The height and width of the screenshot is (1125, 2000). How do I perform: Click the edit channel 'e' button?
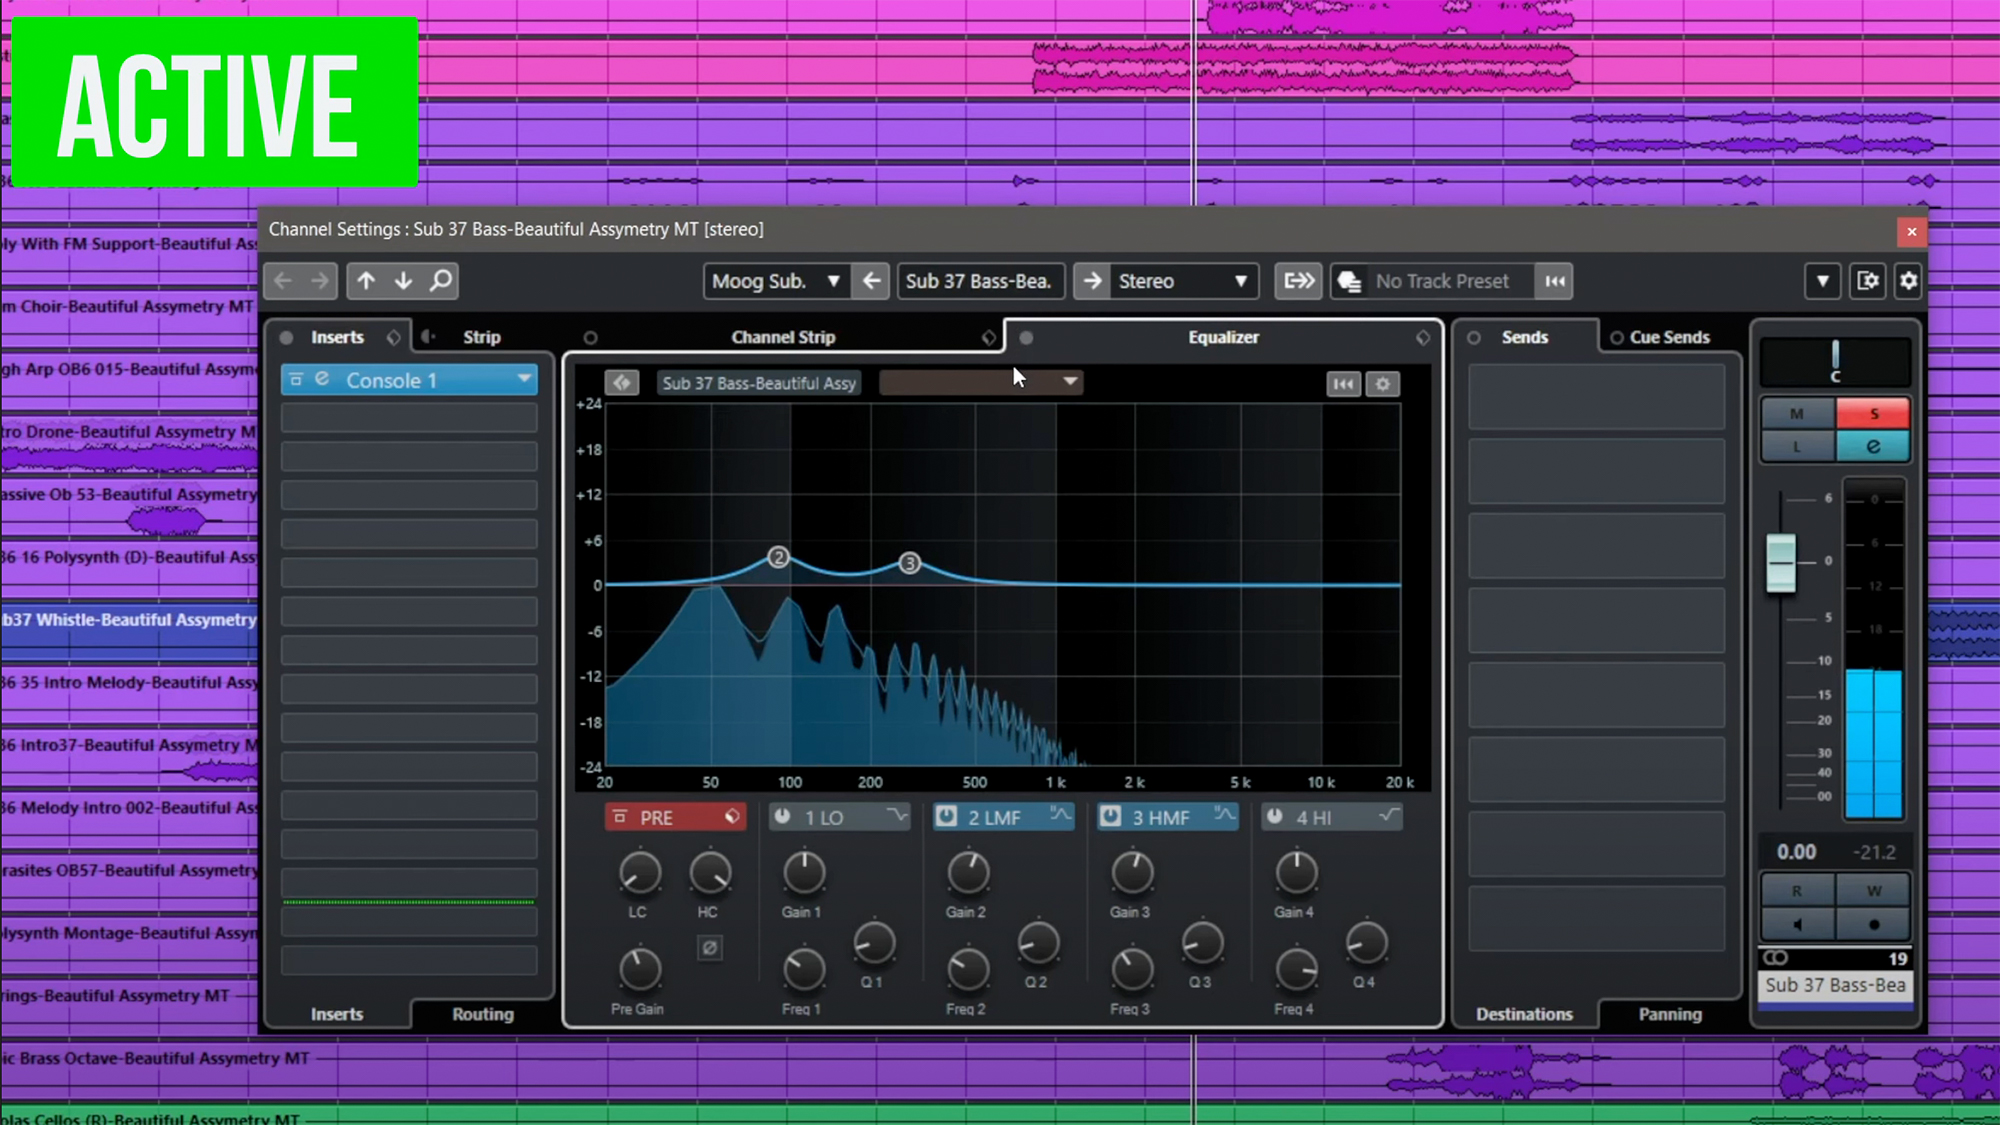[1873, 447]
